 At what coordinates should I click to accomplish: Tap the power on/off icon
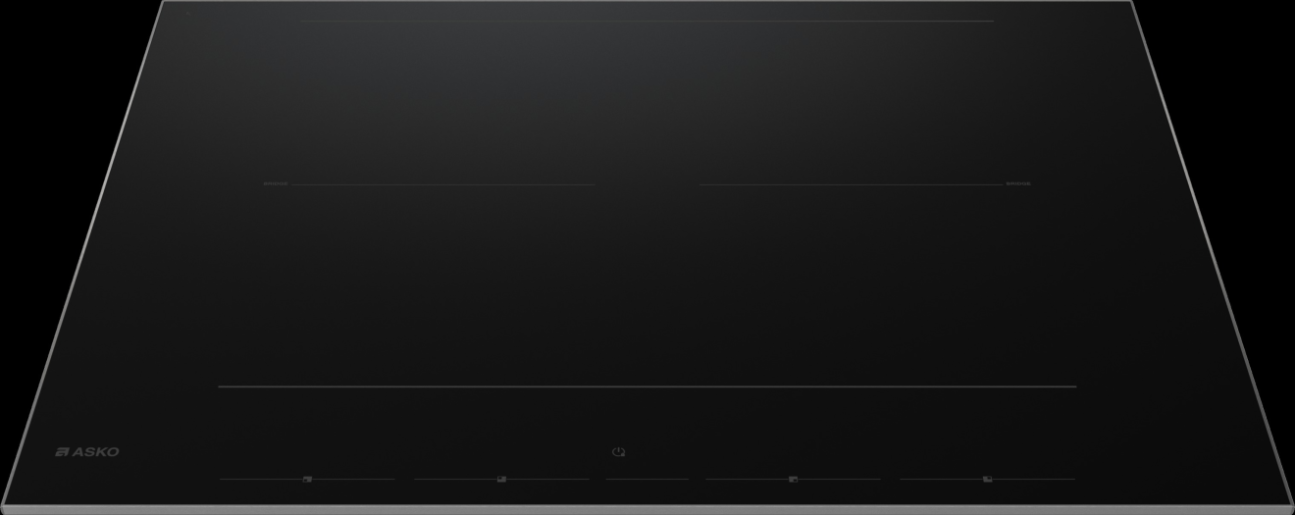click(x=619, y=452)
